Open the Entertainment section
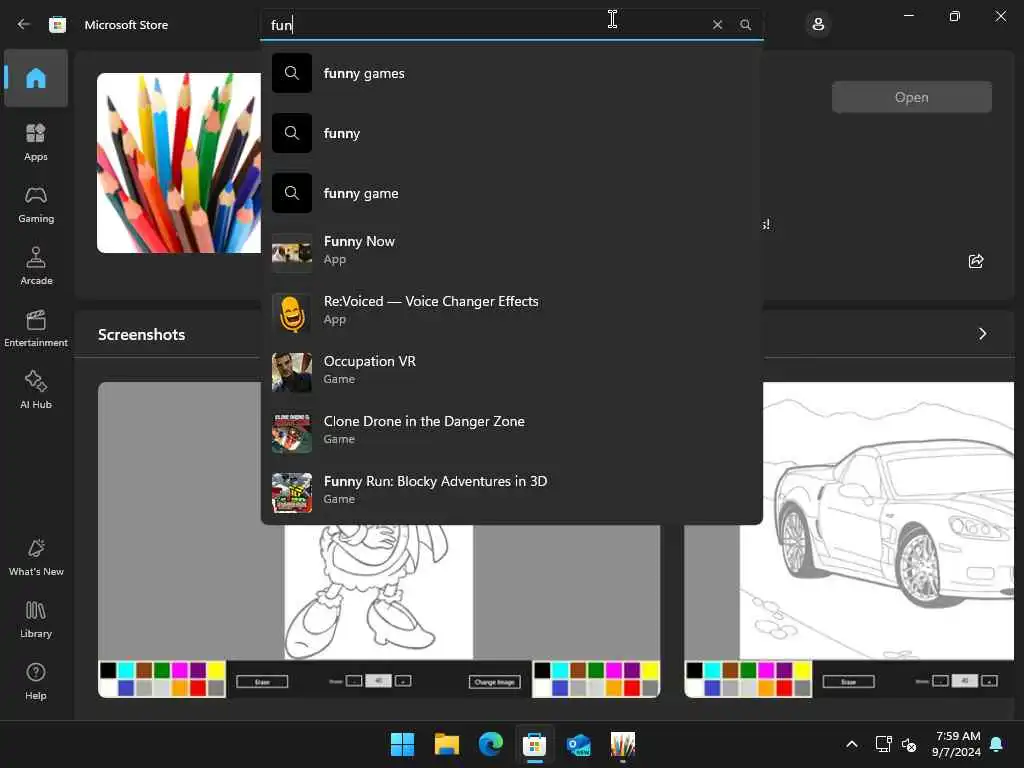Viewport: 1024px width, 768px height. tap(36, 328)
